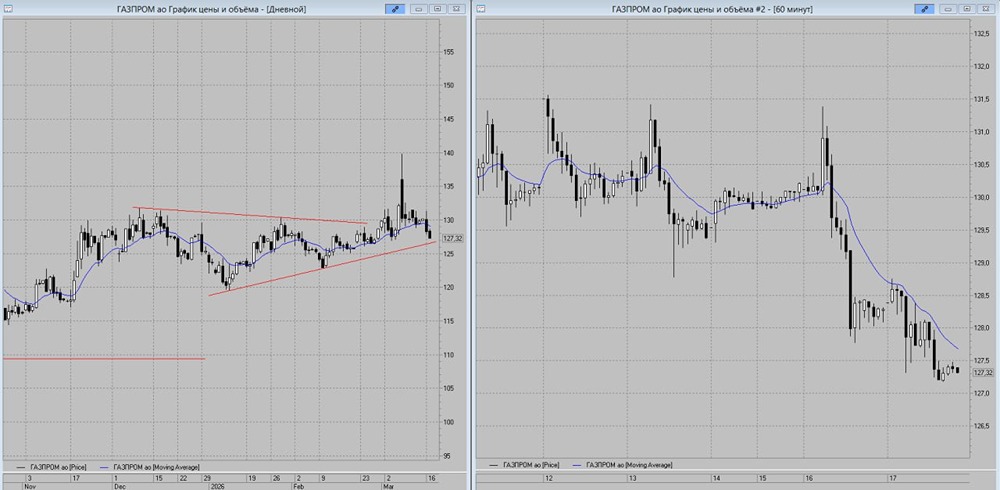
Task: Click the 127,32 last price label on daily chart
Action: click(x=452, y=238)
